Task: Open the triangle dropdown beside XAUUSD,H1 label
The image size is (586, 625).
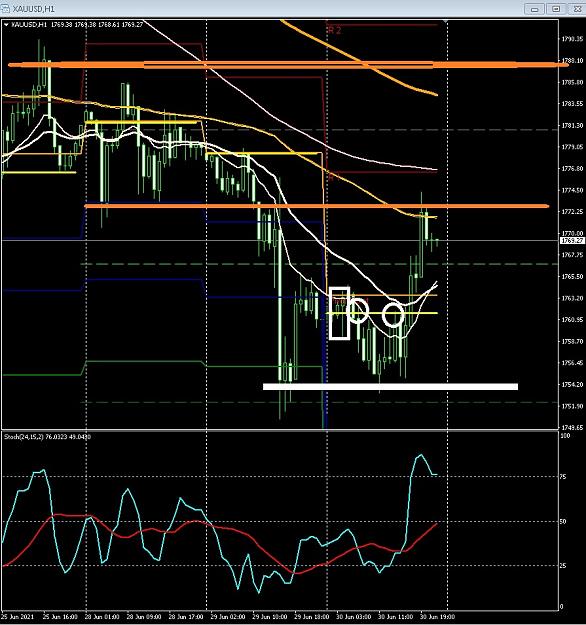Action: [6, 25]
